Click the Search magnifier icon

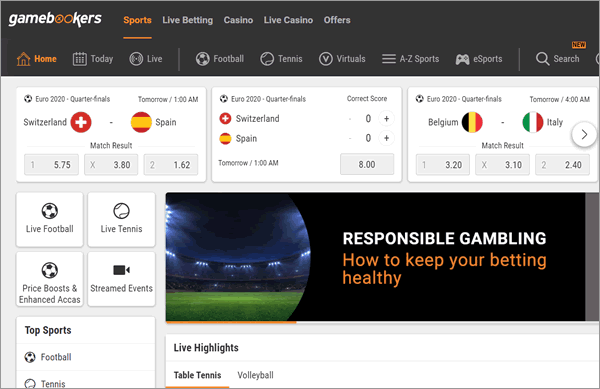click(x=542, y=59)
